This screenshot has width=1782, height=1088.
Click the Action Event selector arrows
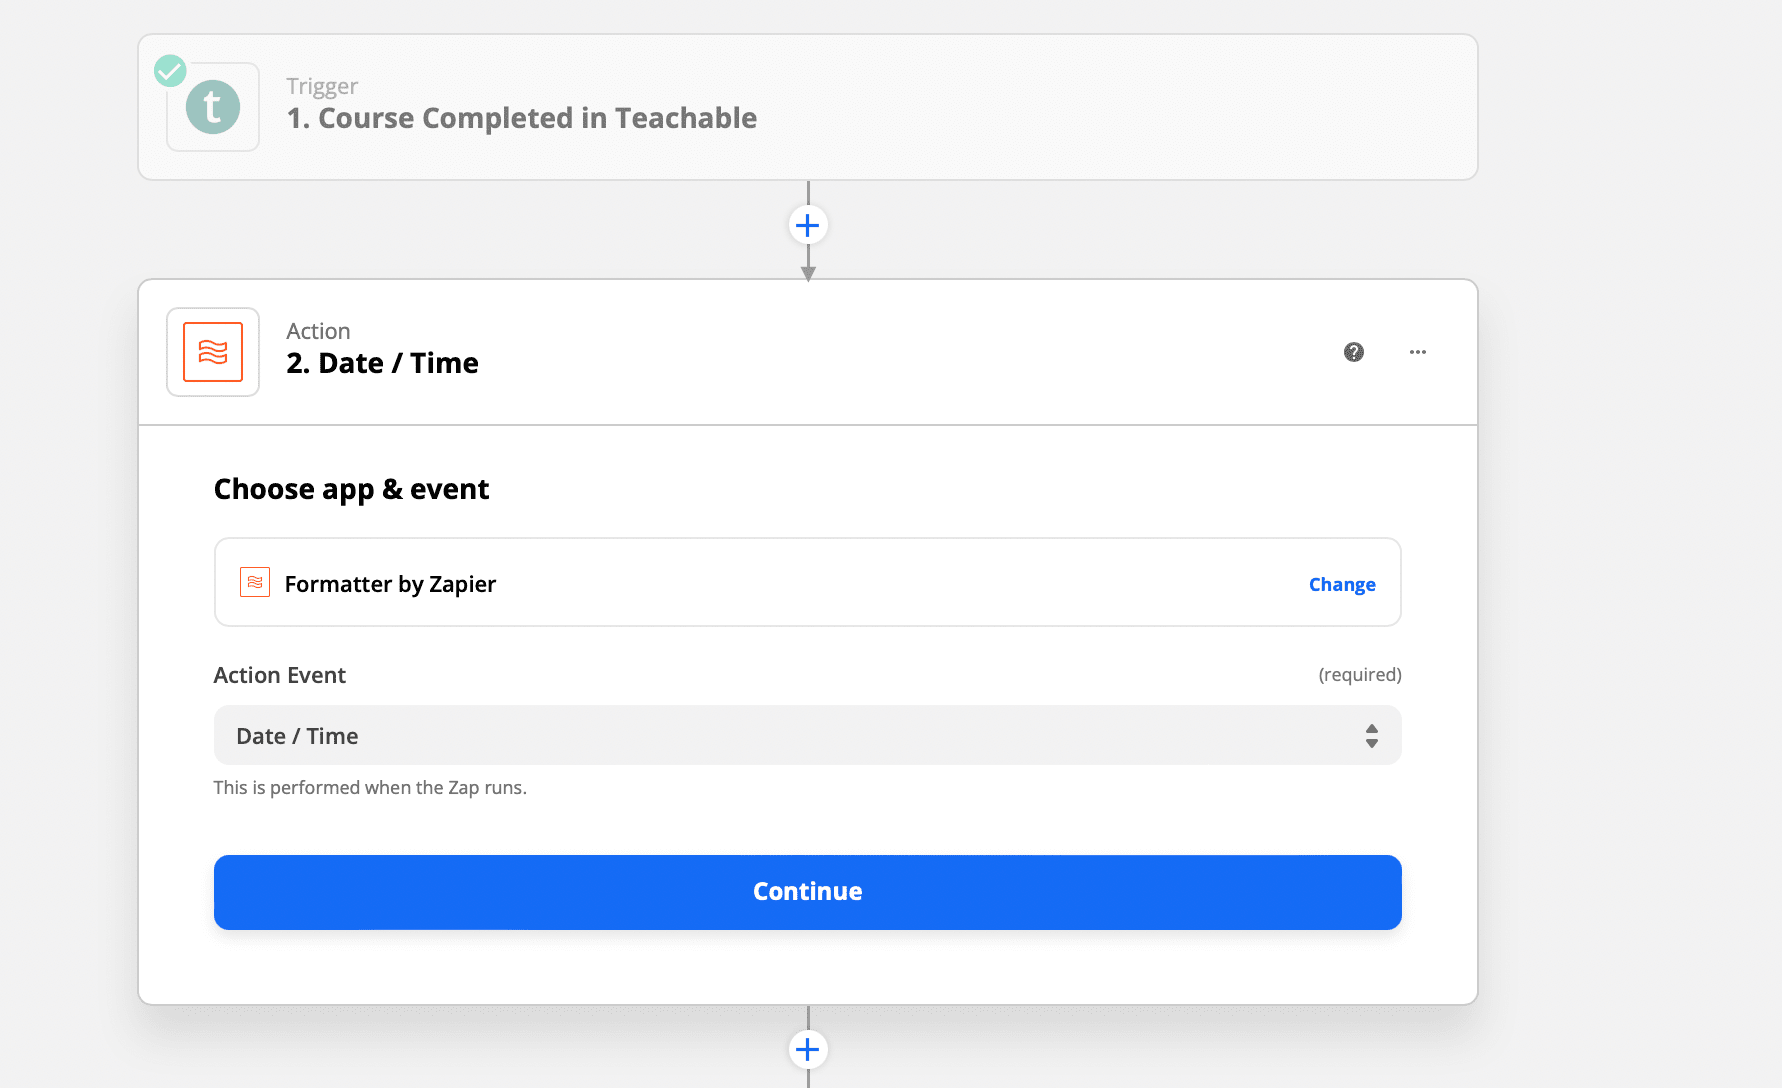(x=1372, y=736)
